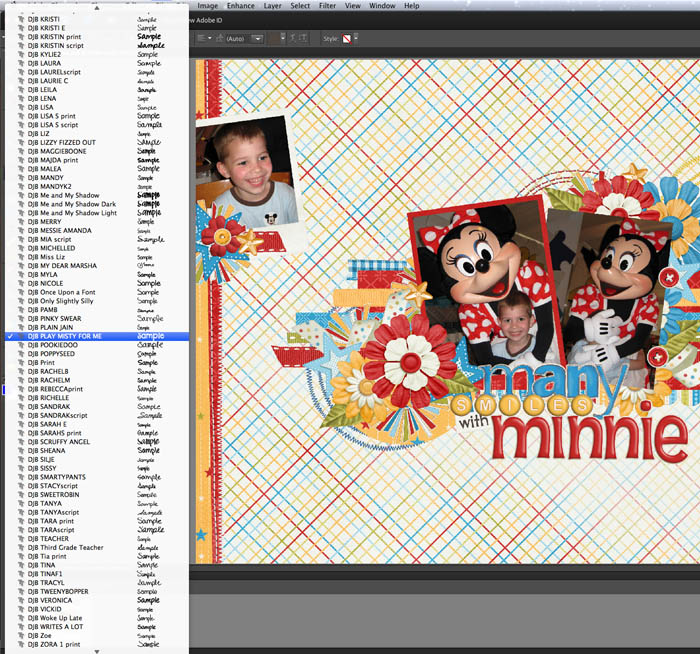Click the TrueType icon beside DJB NICOLE

click(21, 283)
